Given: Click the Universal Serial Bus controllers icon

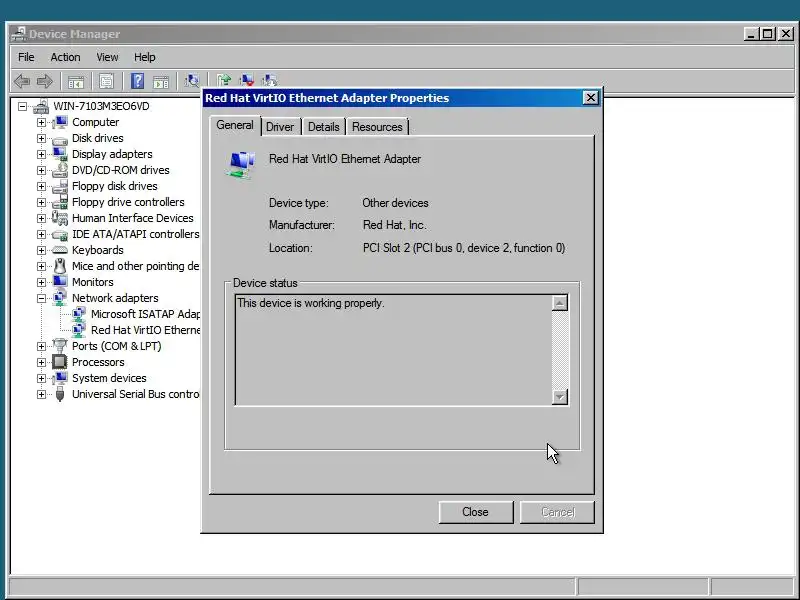Looking at the screenshot, I should click(60, 394).
